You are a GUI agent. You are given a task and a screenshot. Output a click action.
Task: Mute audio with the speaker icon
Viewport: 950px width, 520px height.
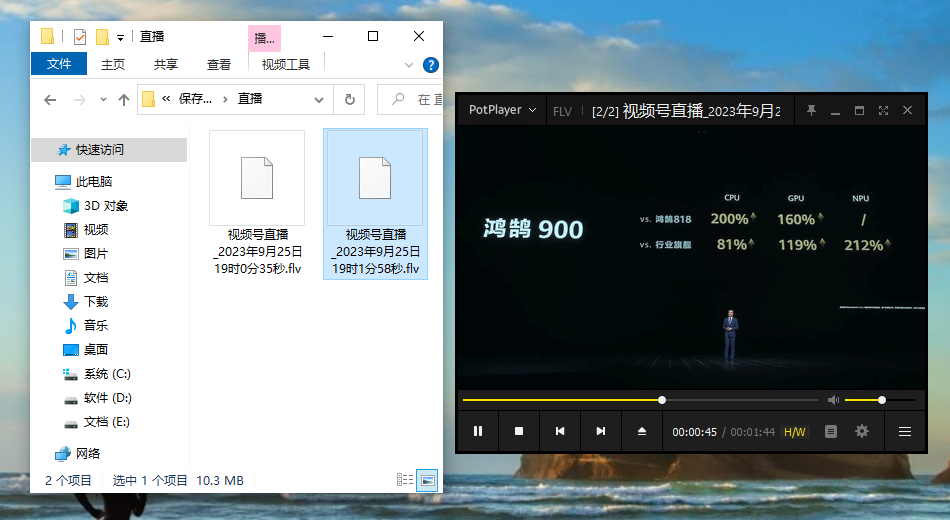[x=834, y=400]
